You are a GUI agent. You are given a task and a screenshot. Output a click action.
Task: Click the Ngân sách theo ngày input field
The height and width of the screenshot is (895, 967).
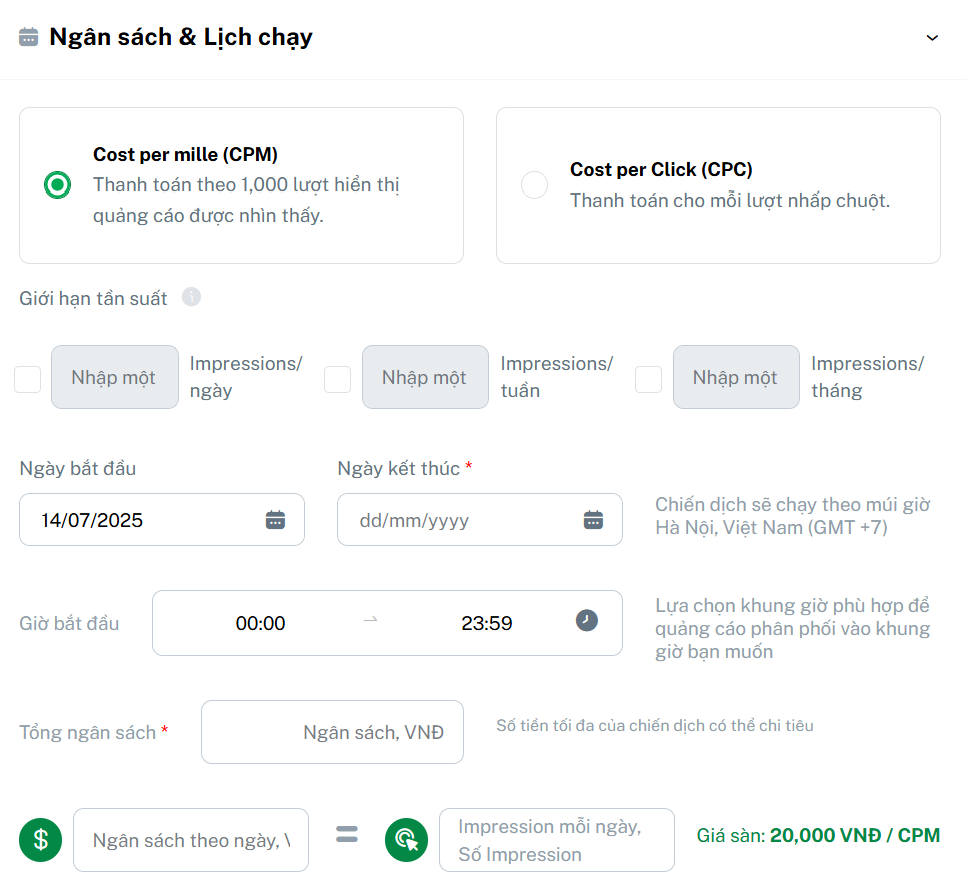point(191,840)
